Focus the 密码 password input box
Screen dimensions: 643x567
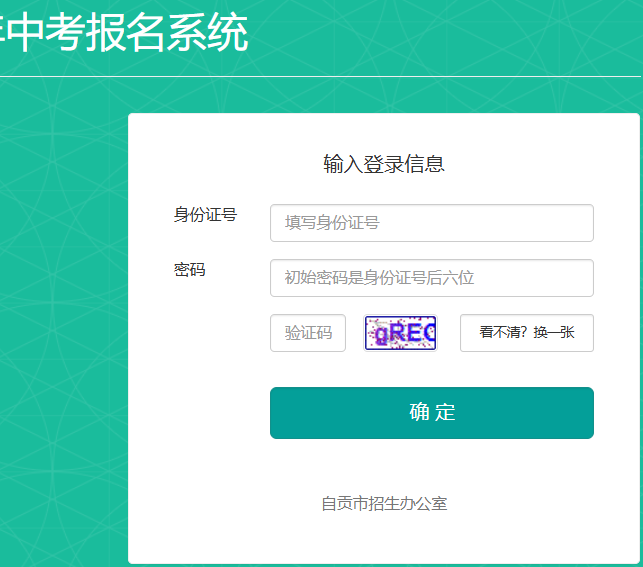pyautogui.click(x=431, y=278)
